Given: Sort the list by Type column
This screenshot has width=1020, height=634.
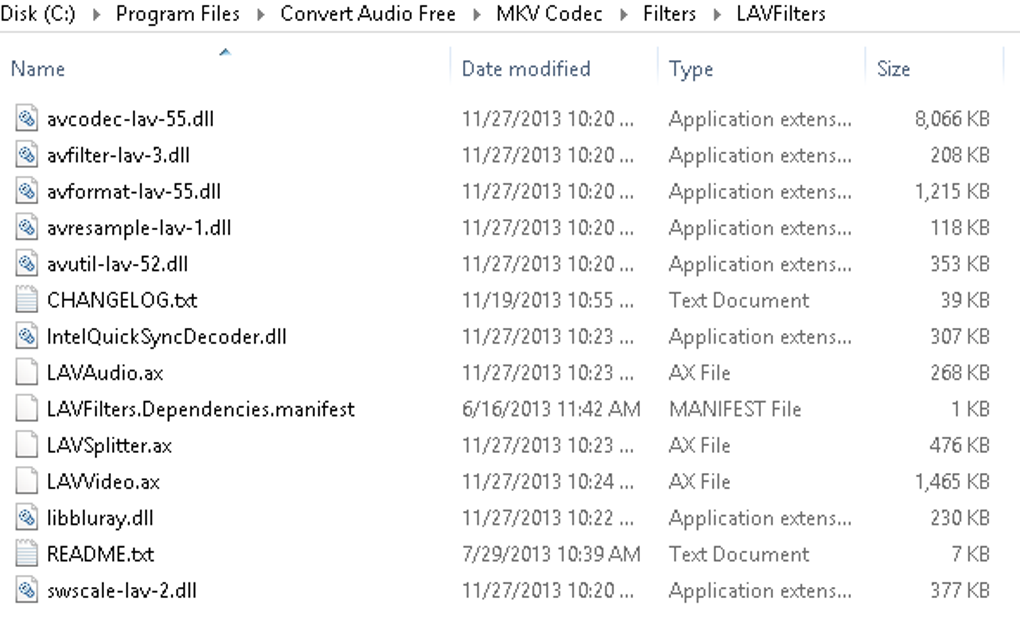Looking at the screenshot, I should [691, 69].
